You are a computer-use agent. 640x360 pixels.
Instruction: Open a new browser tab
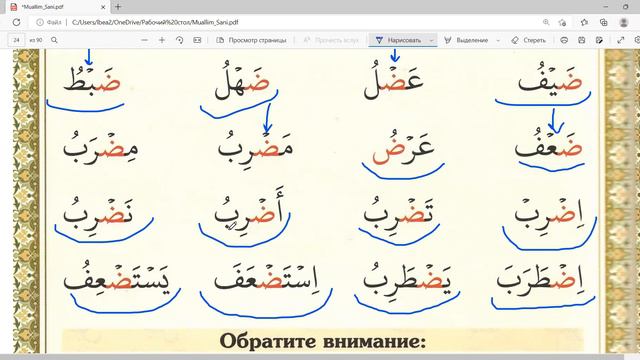(x=118, y=7)
